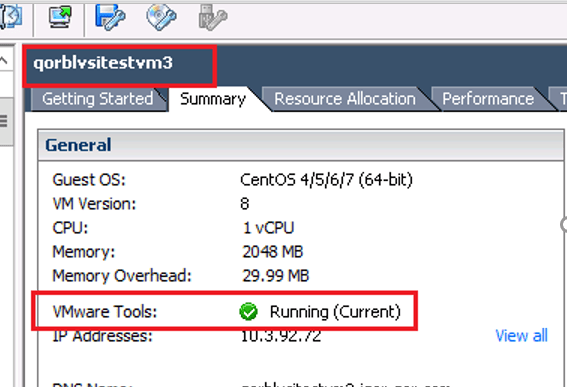Open the cut-off tab after Performance
This screenshot has height=387, width=567.
click(559, 99)
